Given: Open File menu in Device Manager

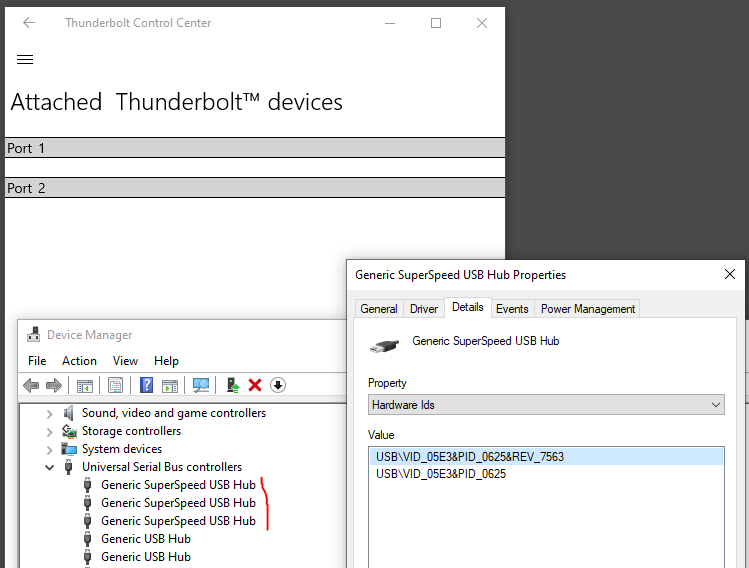Looking at the screenshot, I should pyautogui.click(x=37, y=361).
